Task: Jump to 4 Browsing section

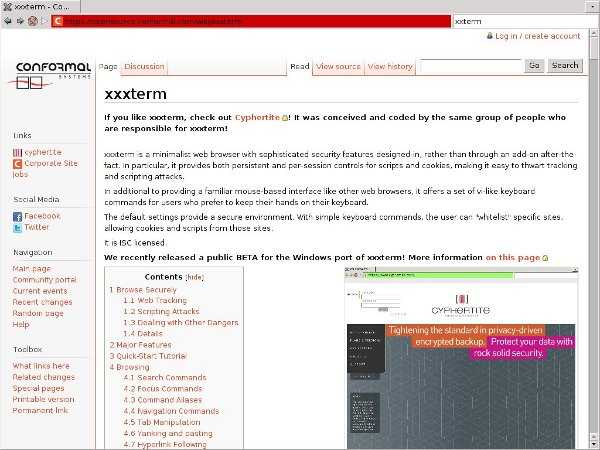Action: [x=129, y=367]
